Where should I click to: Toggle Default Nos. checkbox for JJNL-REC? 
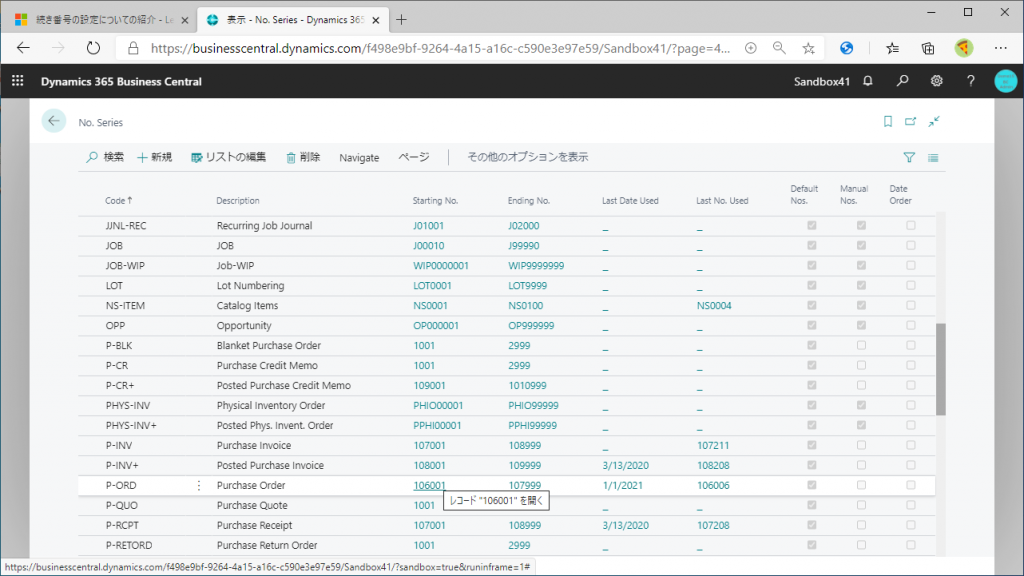coord(812,225)
